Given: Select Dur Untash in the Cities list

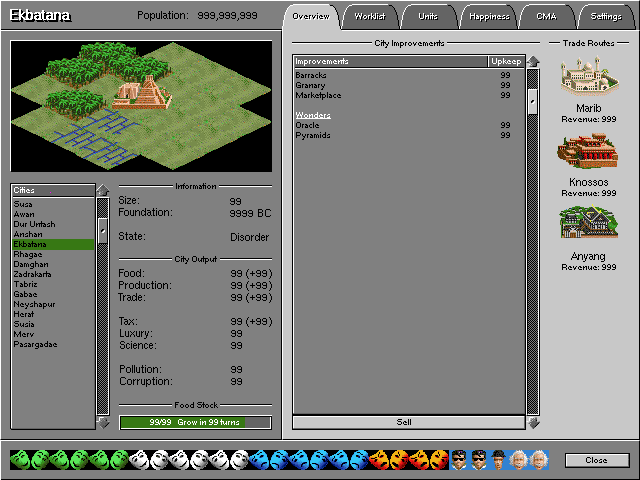Looking at the screenshot, I should click(53, 224).
